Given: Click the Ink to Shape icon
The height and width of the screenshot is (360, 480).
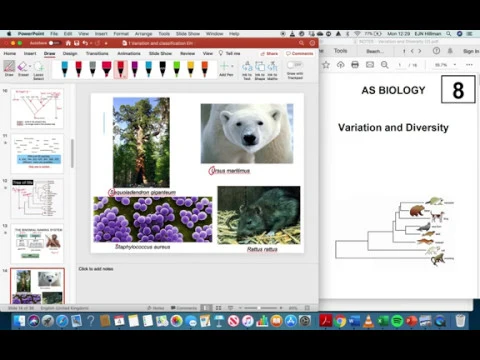Looking at the screenshot, I should click(260, 66).
